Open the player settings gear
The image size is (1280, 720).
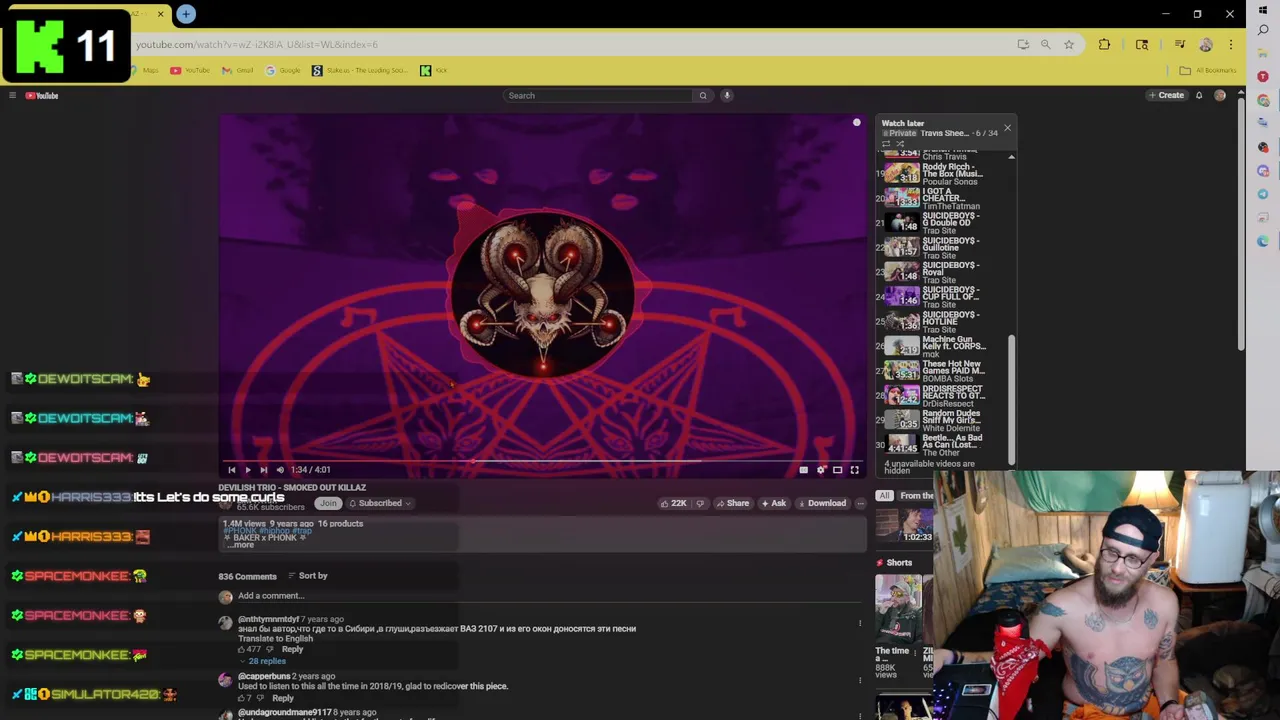pyautogui.click(x=821, y=470)
